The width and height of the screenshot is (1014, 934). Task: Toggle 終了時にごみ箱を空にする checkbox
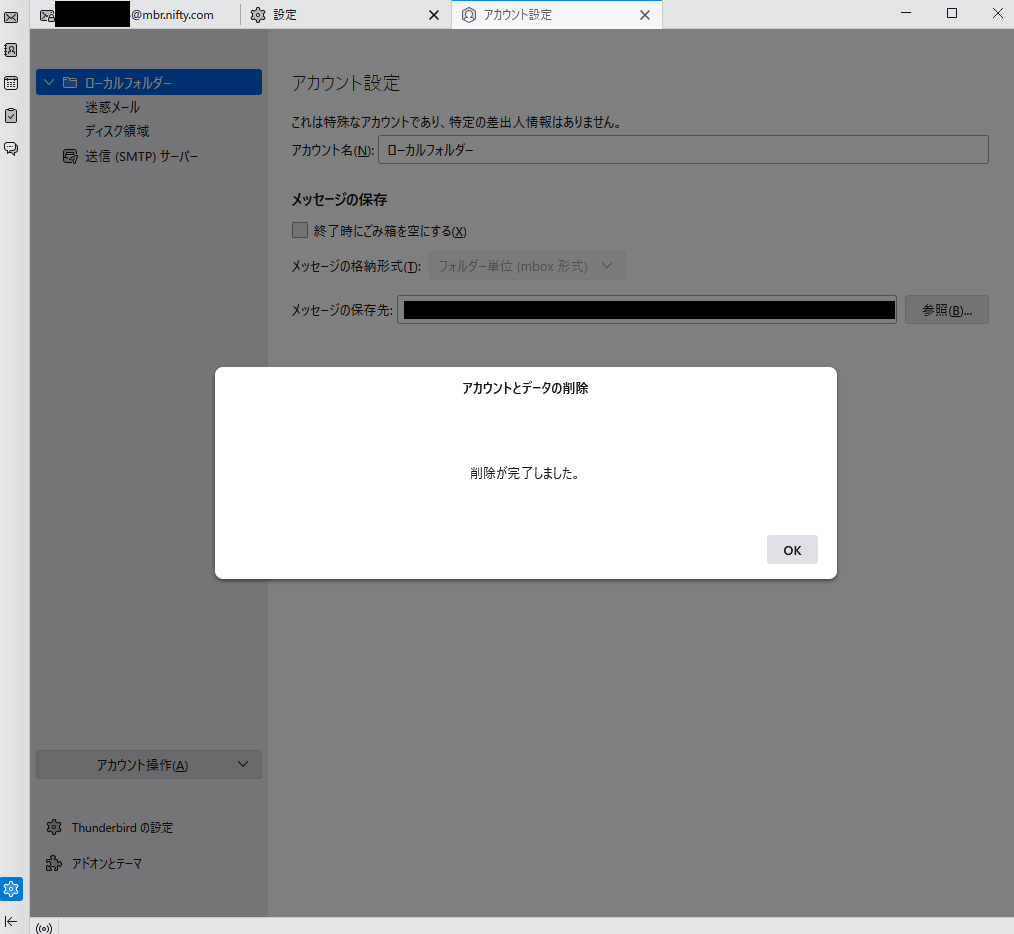pos(300,230)
